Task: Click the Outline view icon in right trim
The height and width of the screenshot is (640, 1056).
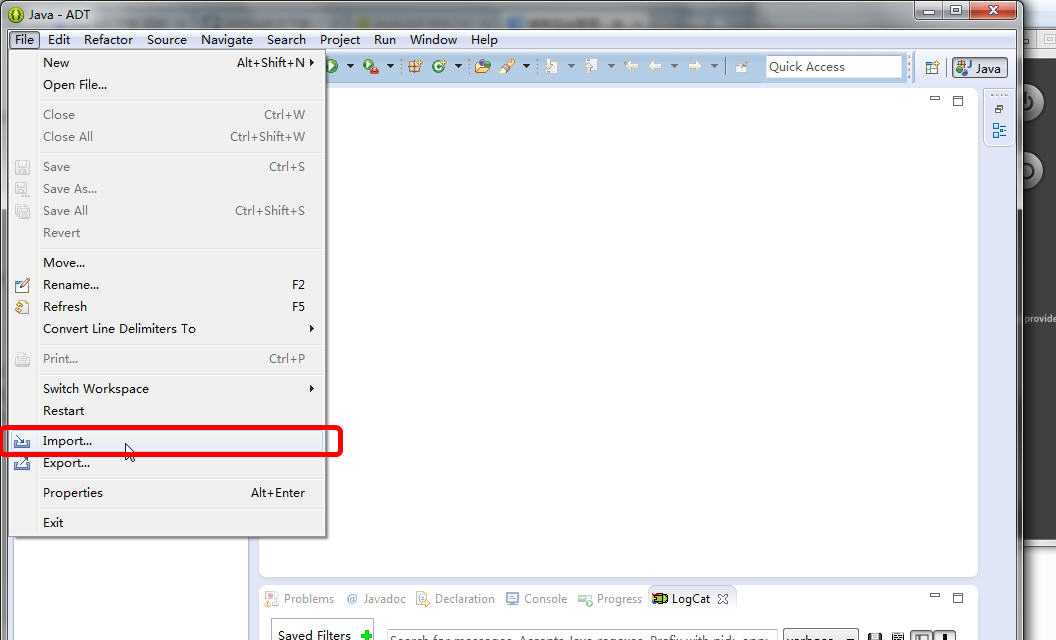Action: point(999,131)
